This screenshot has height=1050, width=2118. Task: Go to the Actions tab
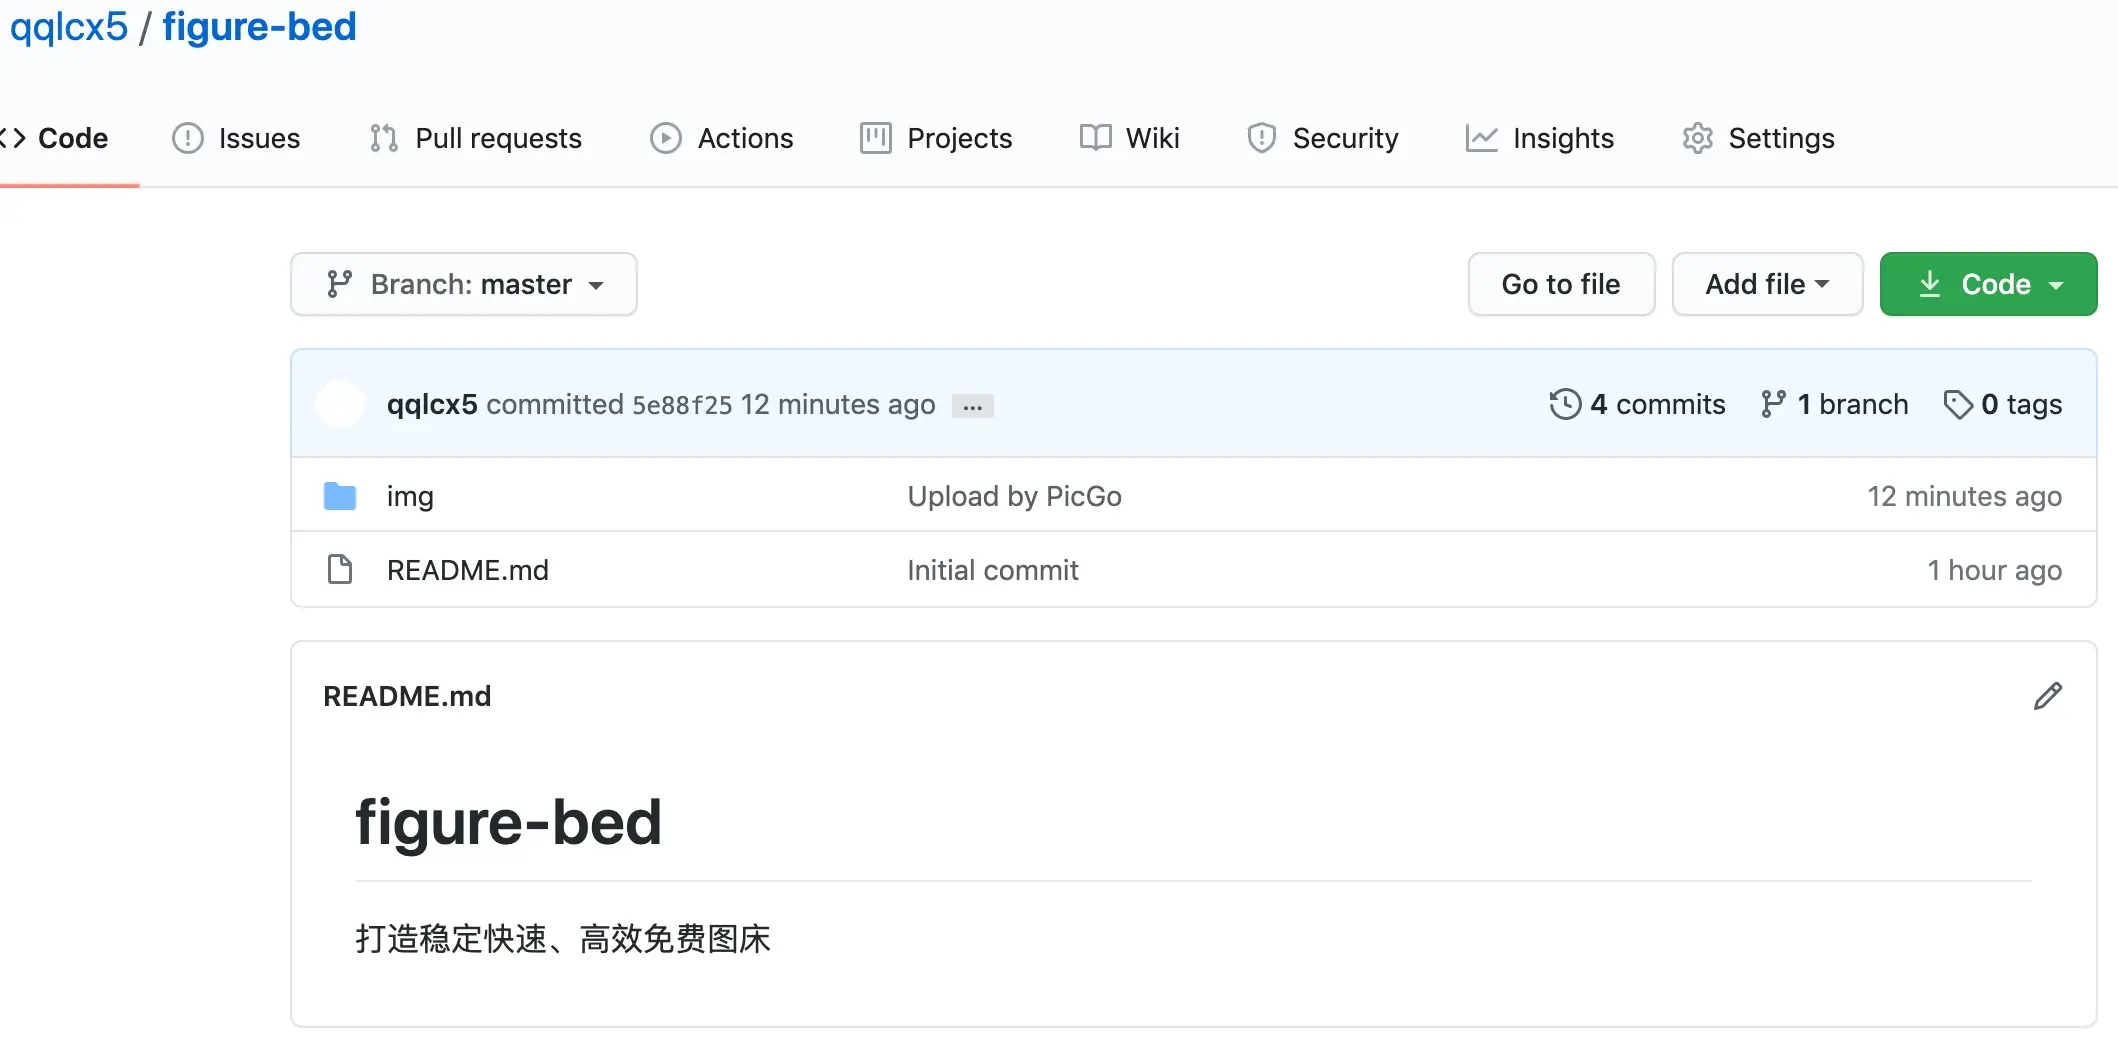(722, 138)
